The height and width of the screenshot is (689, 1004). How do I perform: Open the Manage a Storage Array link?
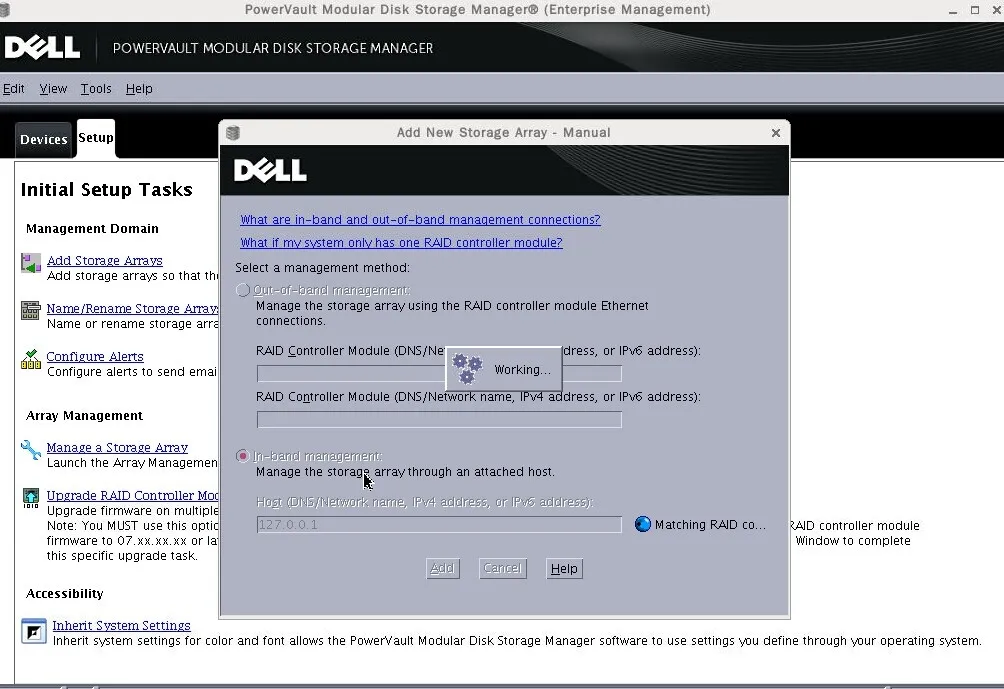click(x=117, y=448)
